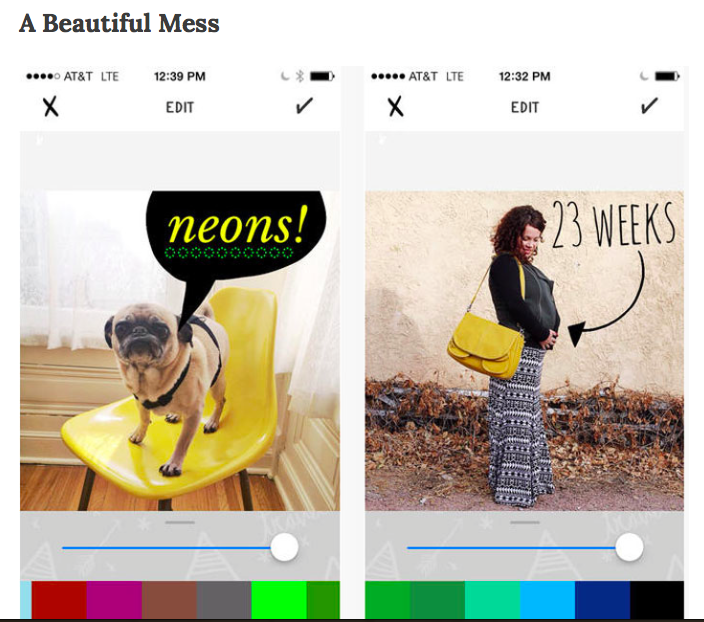Tap the X cancel icon on right phone
The height and width of the screenshot is (622, 704).
[396, 107]
